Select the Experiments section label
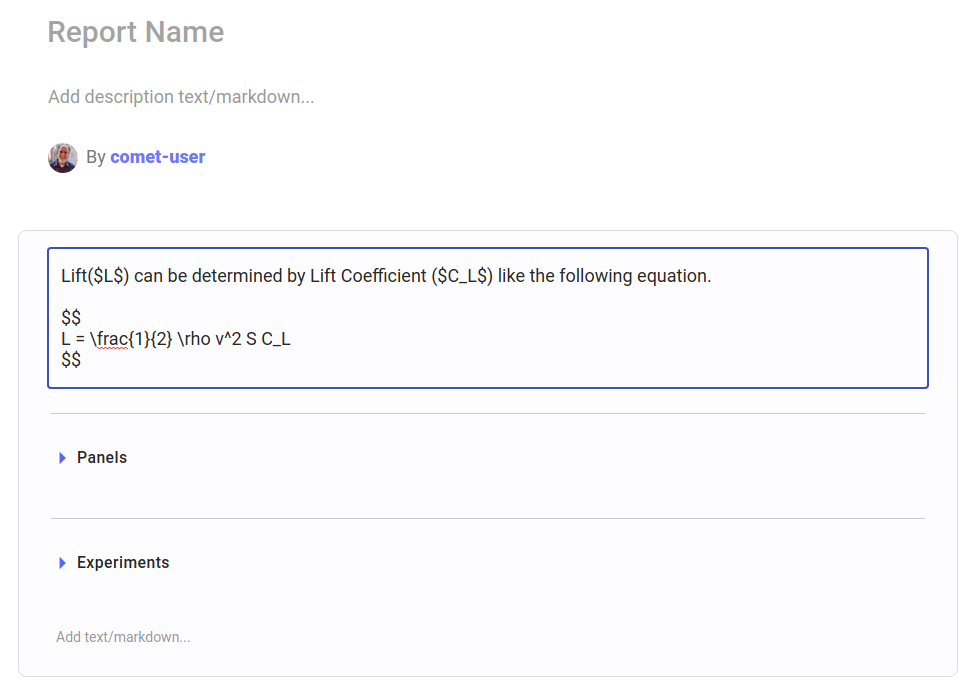The image size is (973, 689). (123, 563)
